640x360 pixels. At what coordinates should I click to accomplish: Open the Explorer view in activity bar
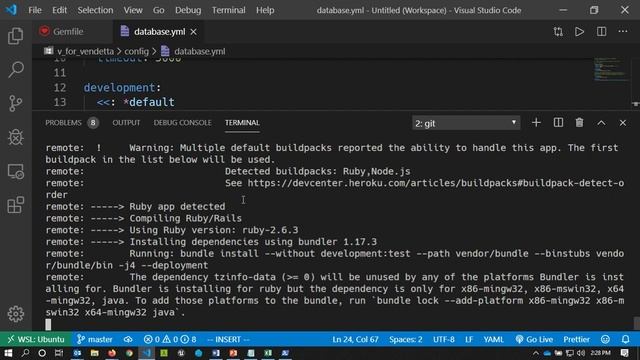pos(16,36)
